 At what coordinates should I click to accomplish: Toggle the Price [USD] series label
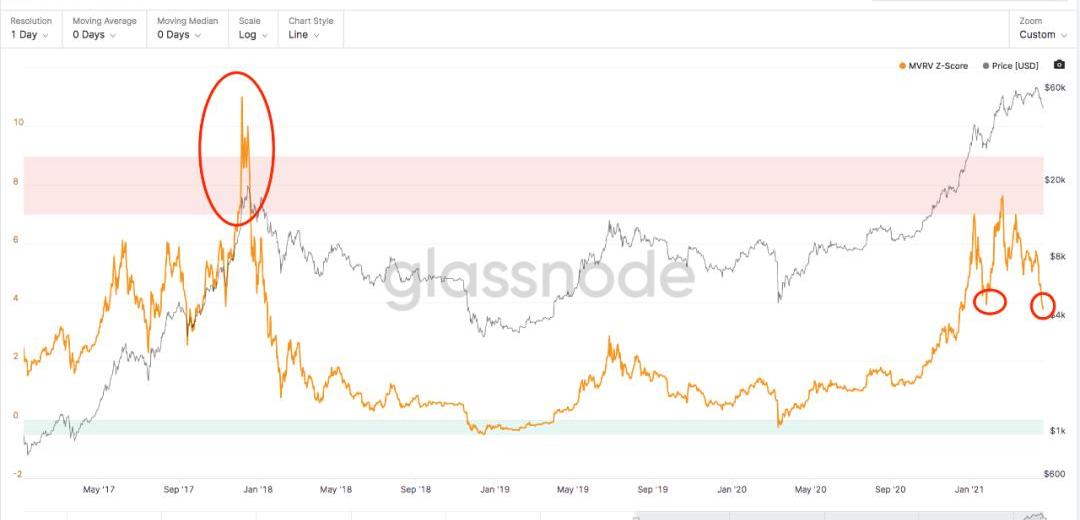pos(1015,65)
